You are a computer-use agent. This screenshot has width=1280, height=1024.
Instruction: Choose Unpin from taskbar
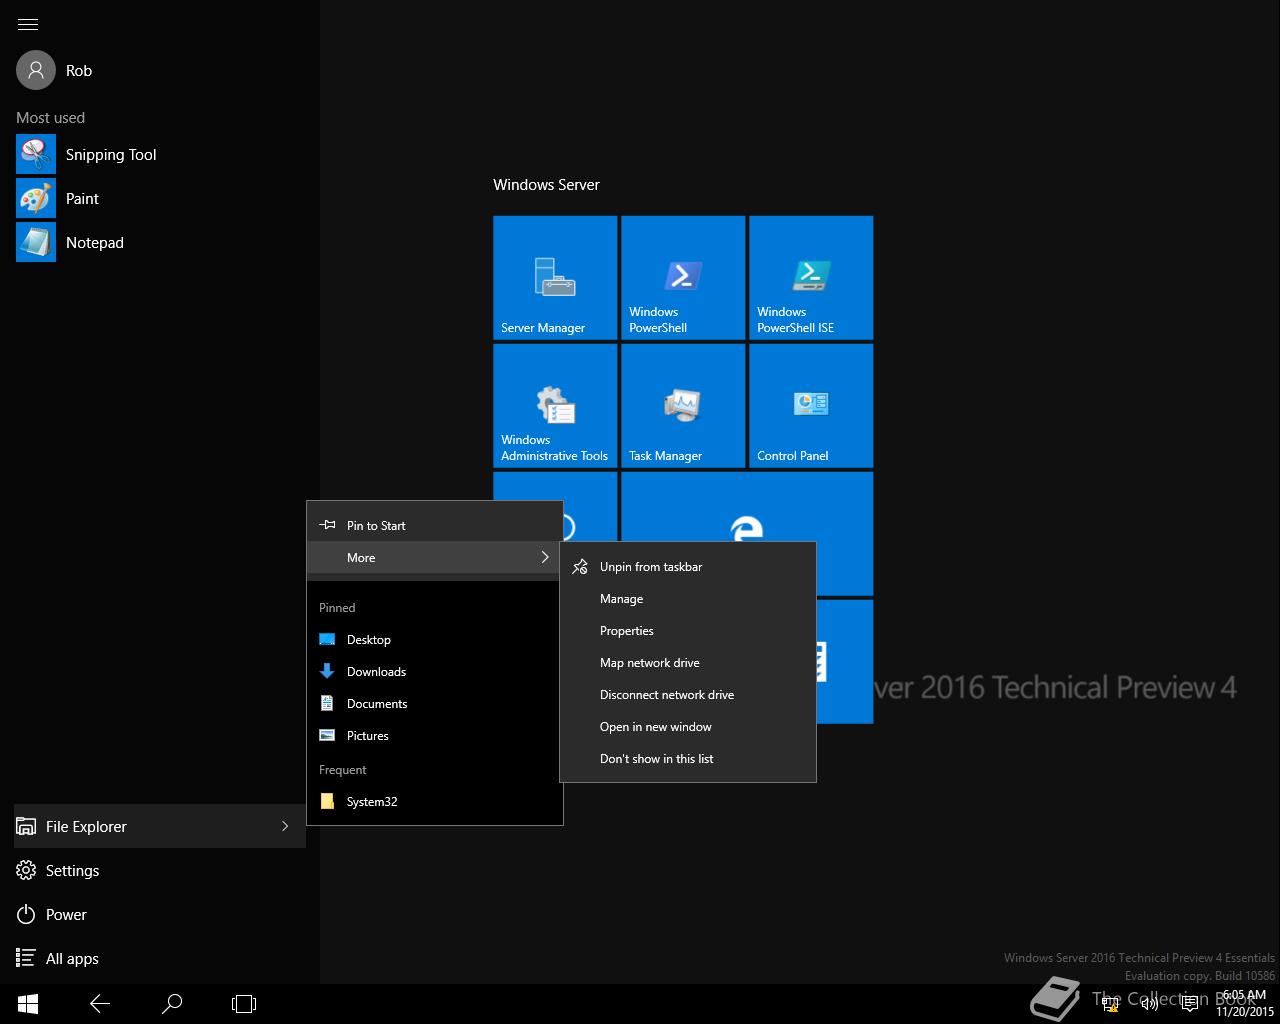688,566
